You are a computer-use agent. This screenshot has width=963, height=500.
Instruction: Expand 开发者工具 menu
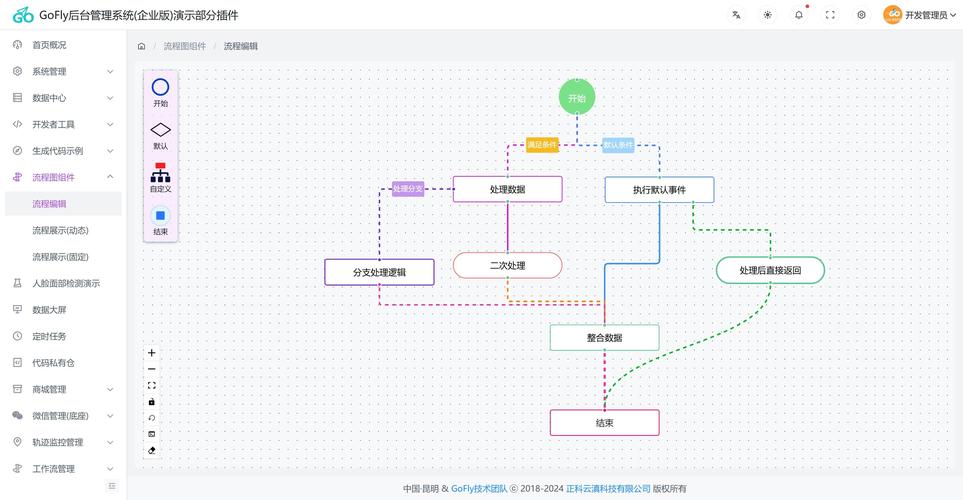click(x=63, y=124)
